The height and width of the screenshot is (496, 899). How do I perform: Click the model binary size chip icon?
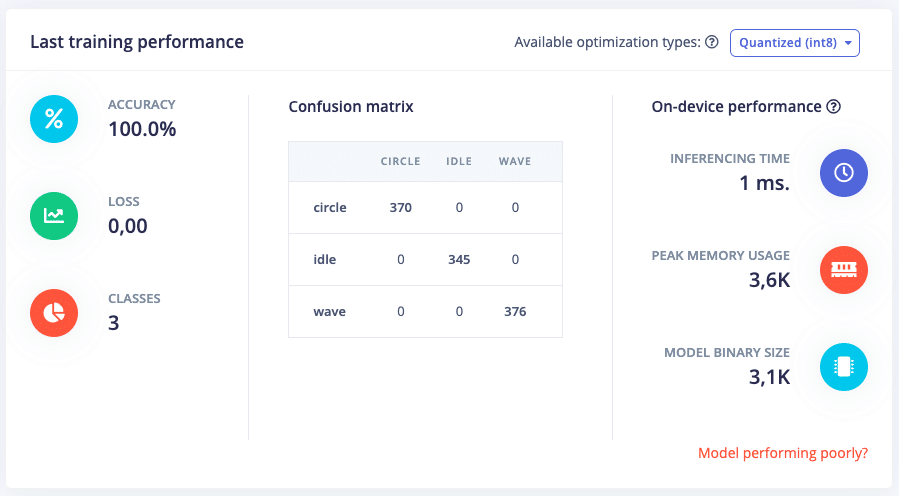click(843, 367)
